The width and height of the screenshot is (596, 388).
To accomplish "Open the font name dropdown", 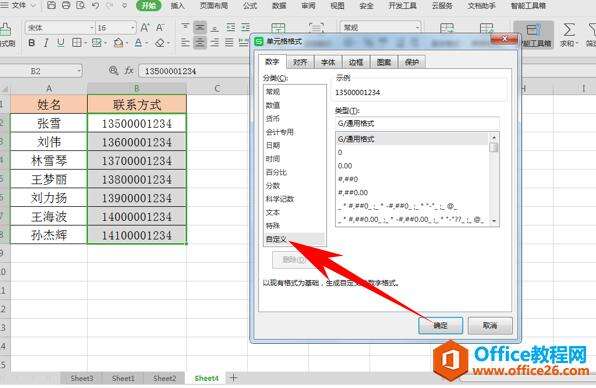I will (92, 28).
